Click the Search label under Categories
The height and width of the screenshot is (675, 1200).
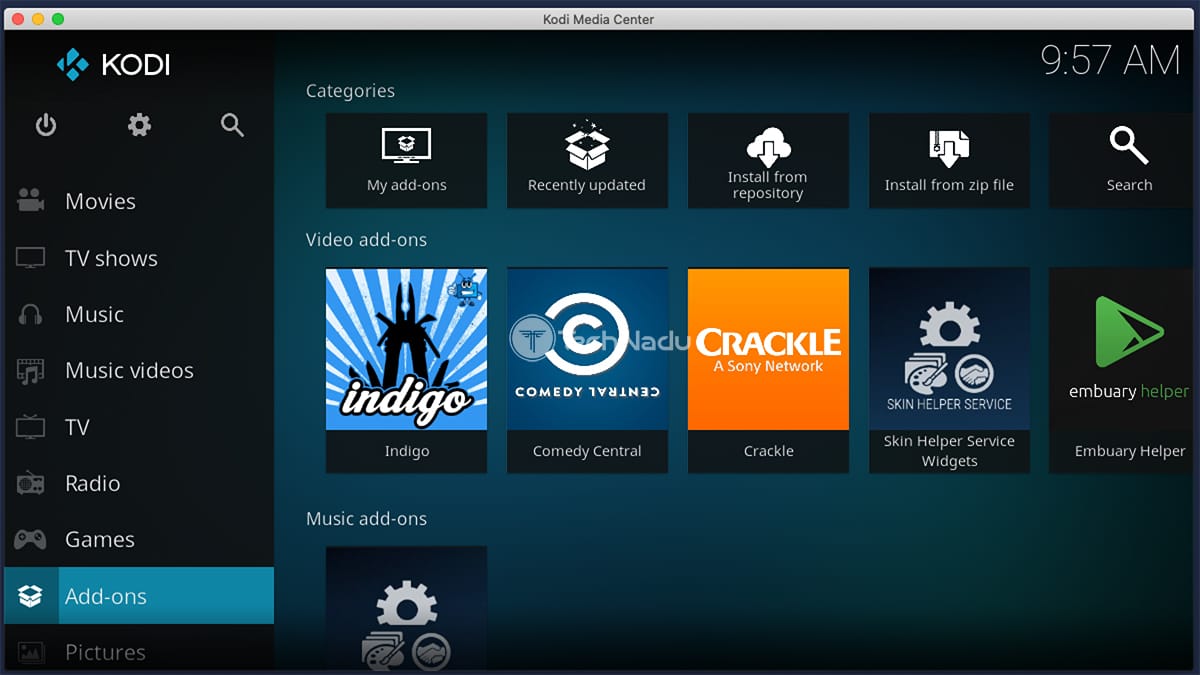click(1129, 185)
